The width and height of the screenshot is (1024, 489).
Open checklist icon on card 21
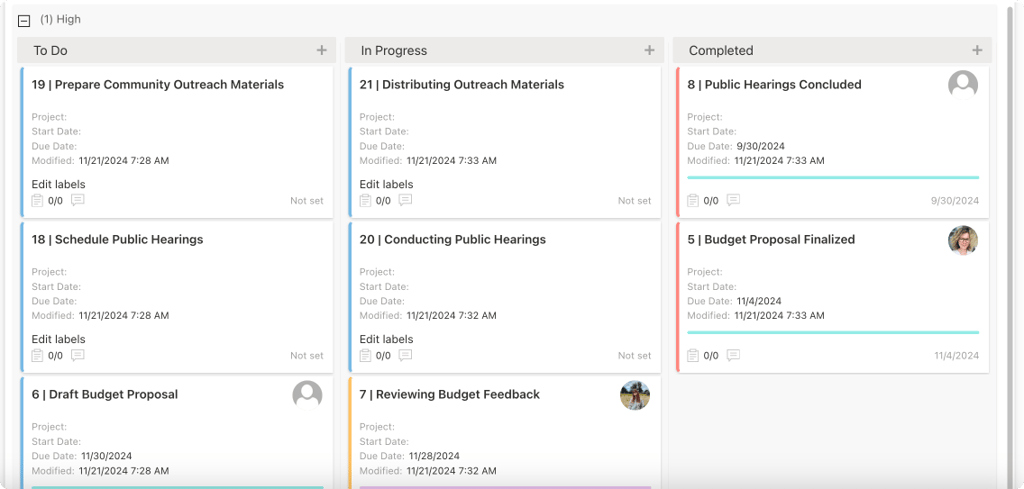[x=365, y=200]
